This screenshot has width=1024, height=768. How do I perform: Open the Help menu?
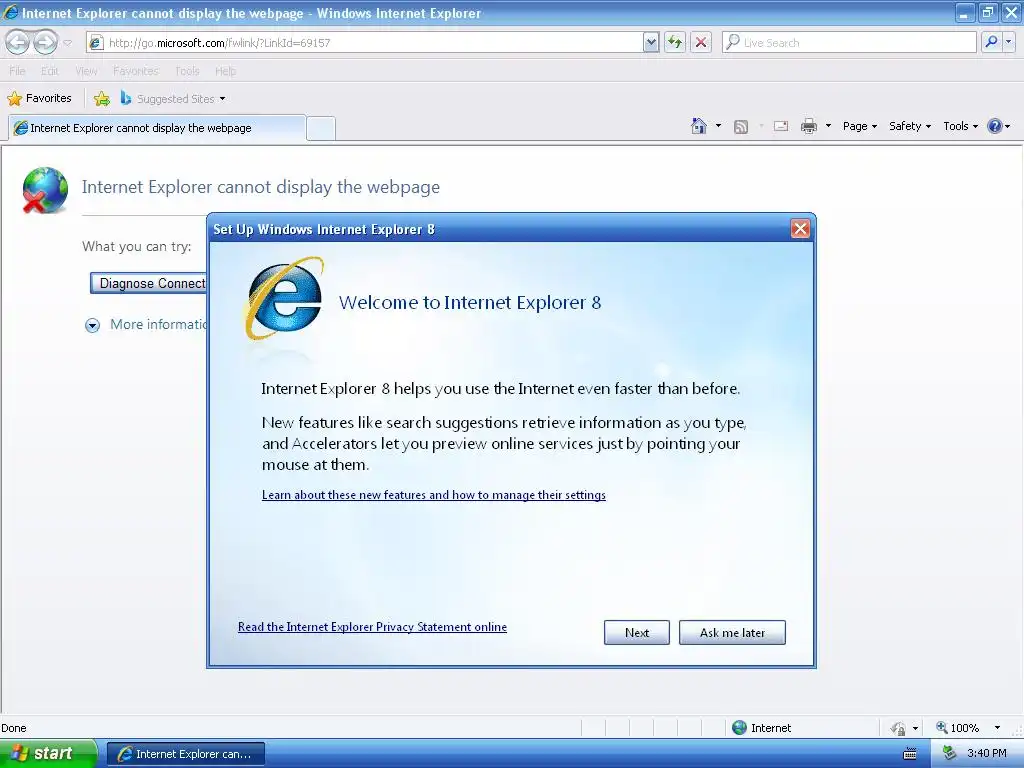click(225, 71)
